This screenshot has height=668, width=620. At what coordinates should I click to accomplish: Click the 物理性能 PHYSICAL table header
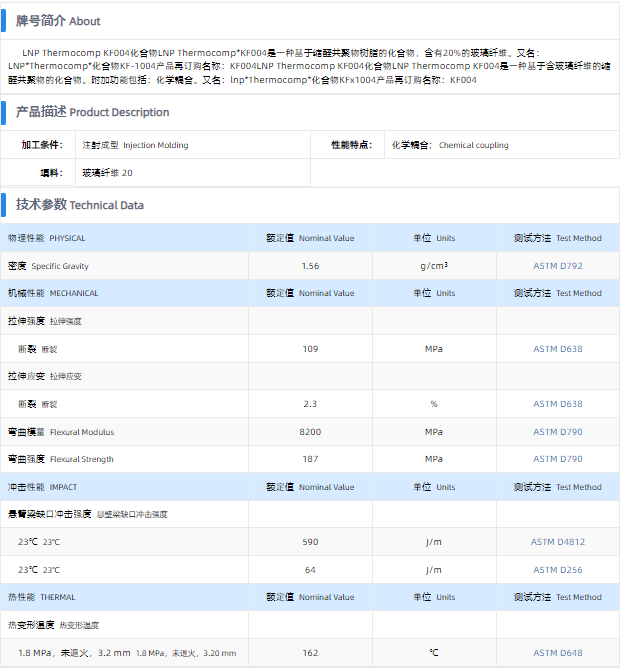47,238
